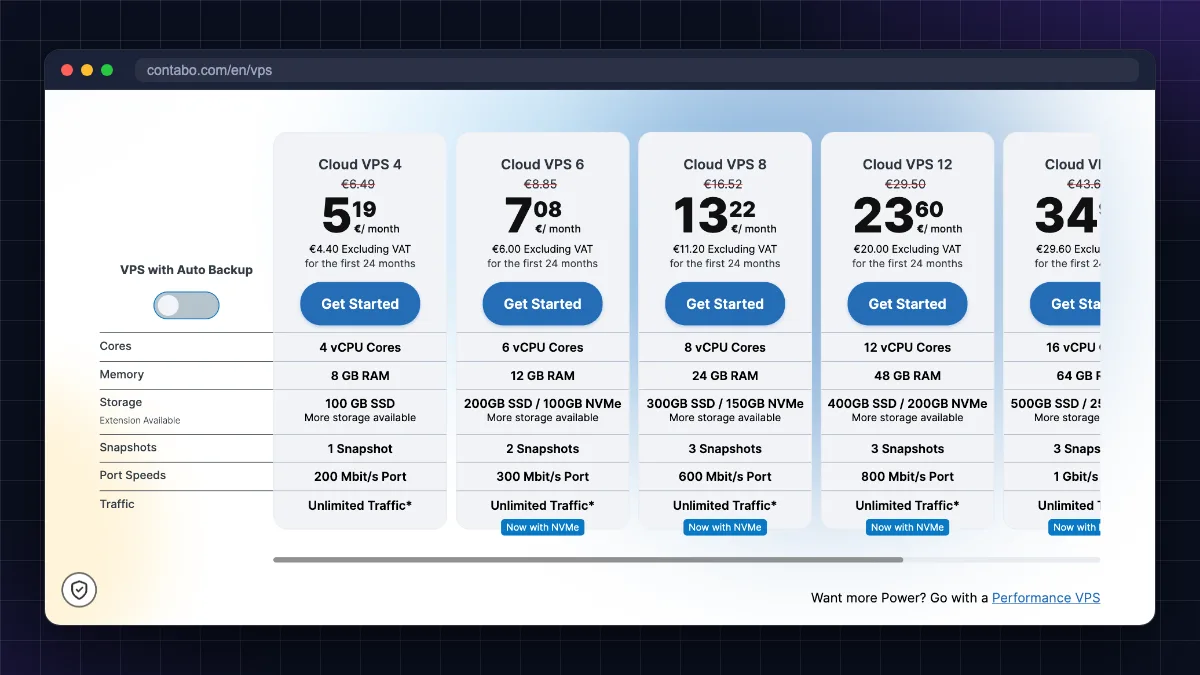Click the '6 vCPU Cores' cell
Image resolution: width=1200 pixels, height=675 pixels.
coord(543,347)
